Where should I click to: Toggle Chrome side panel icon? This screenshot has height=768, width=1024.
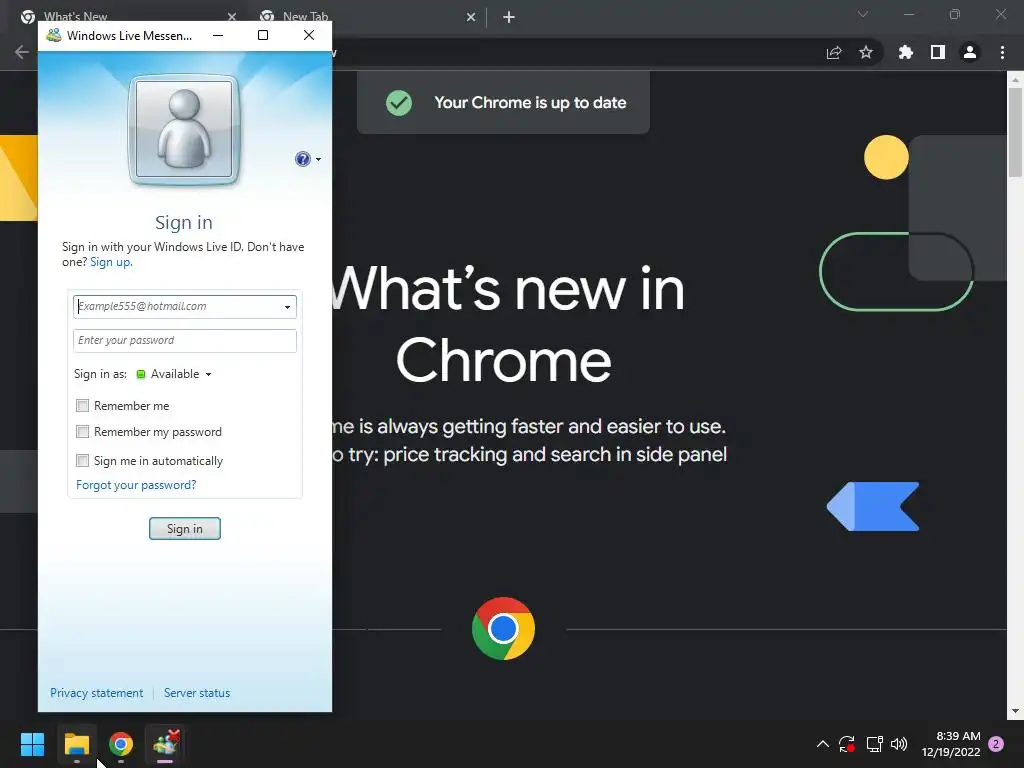(938, 52)
